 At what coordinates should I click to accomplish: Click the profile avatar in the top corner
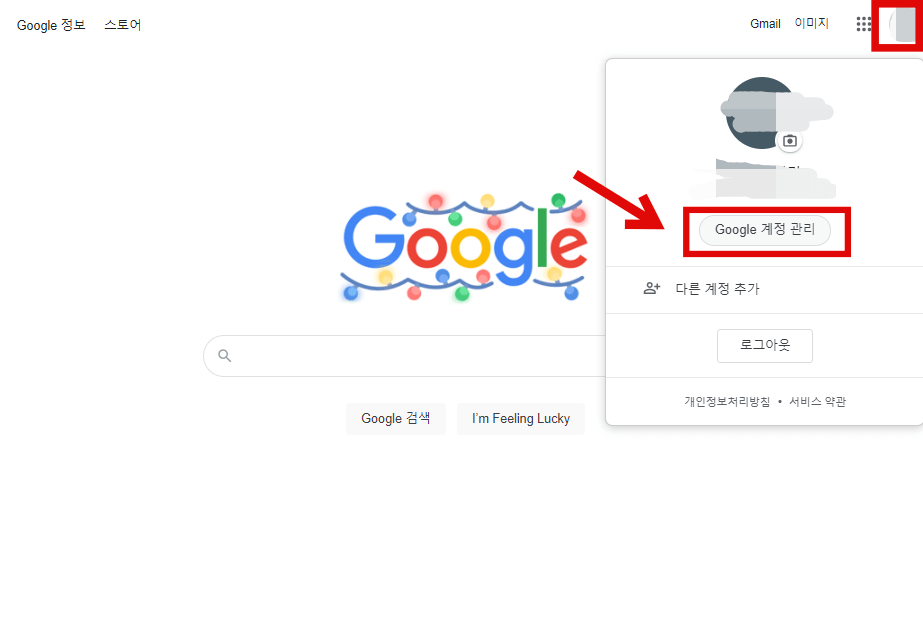click(x=903, y=25)
